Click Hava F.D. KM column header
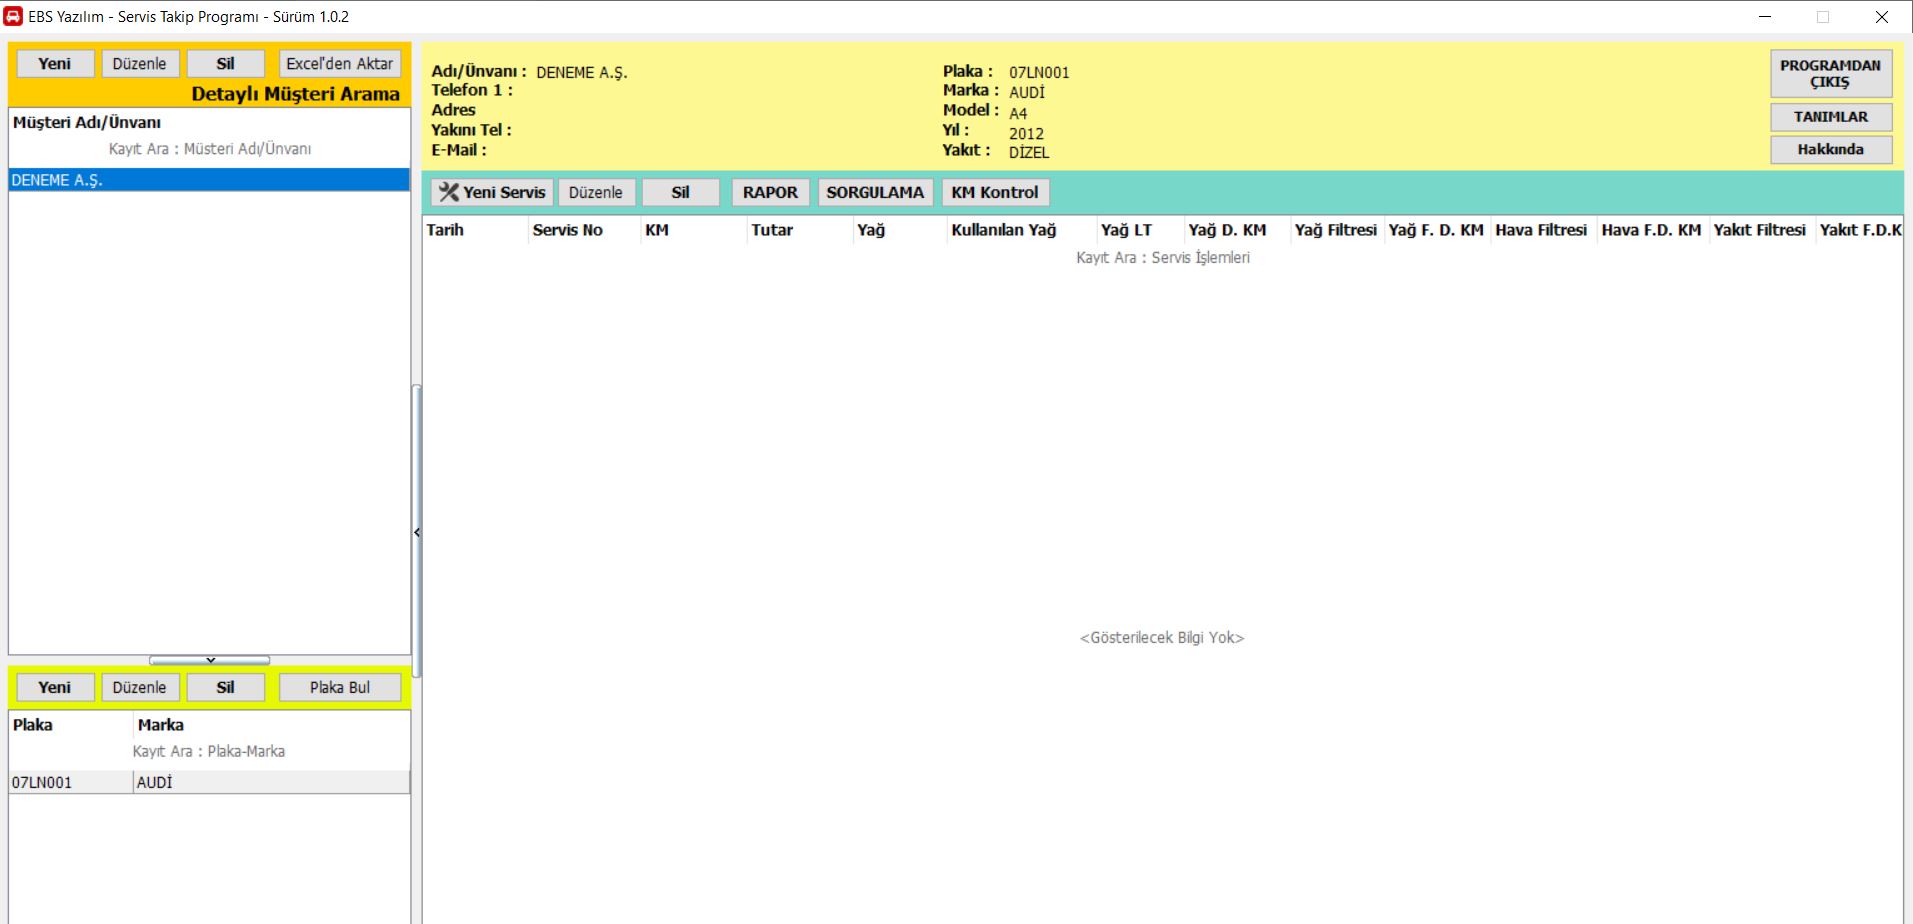Image resolution: width=1913 pixels, height=924 pixels. tap(1653, 230)
